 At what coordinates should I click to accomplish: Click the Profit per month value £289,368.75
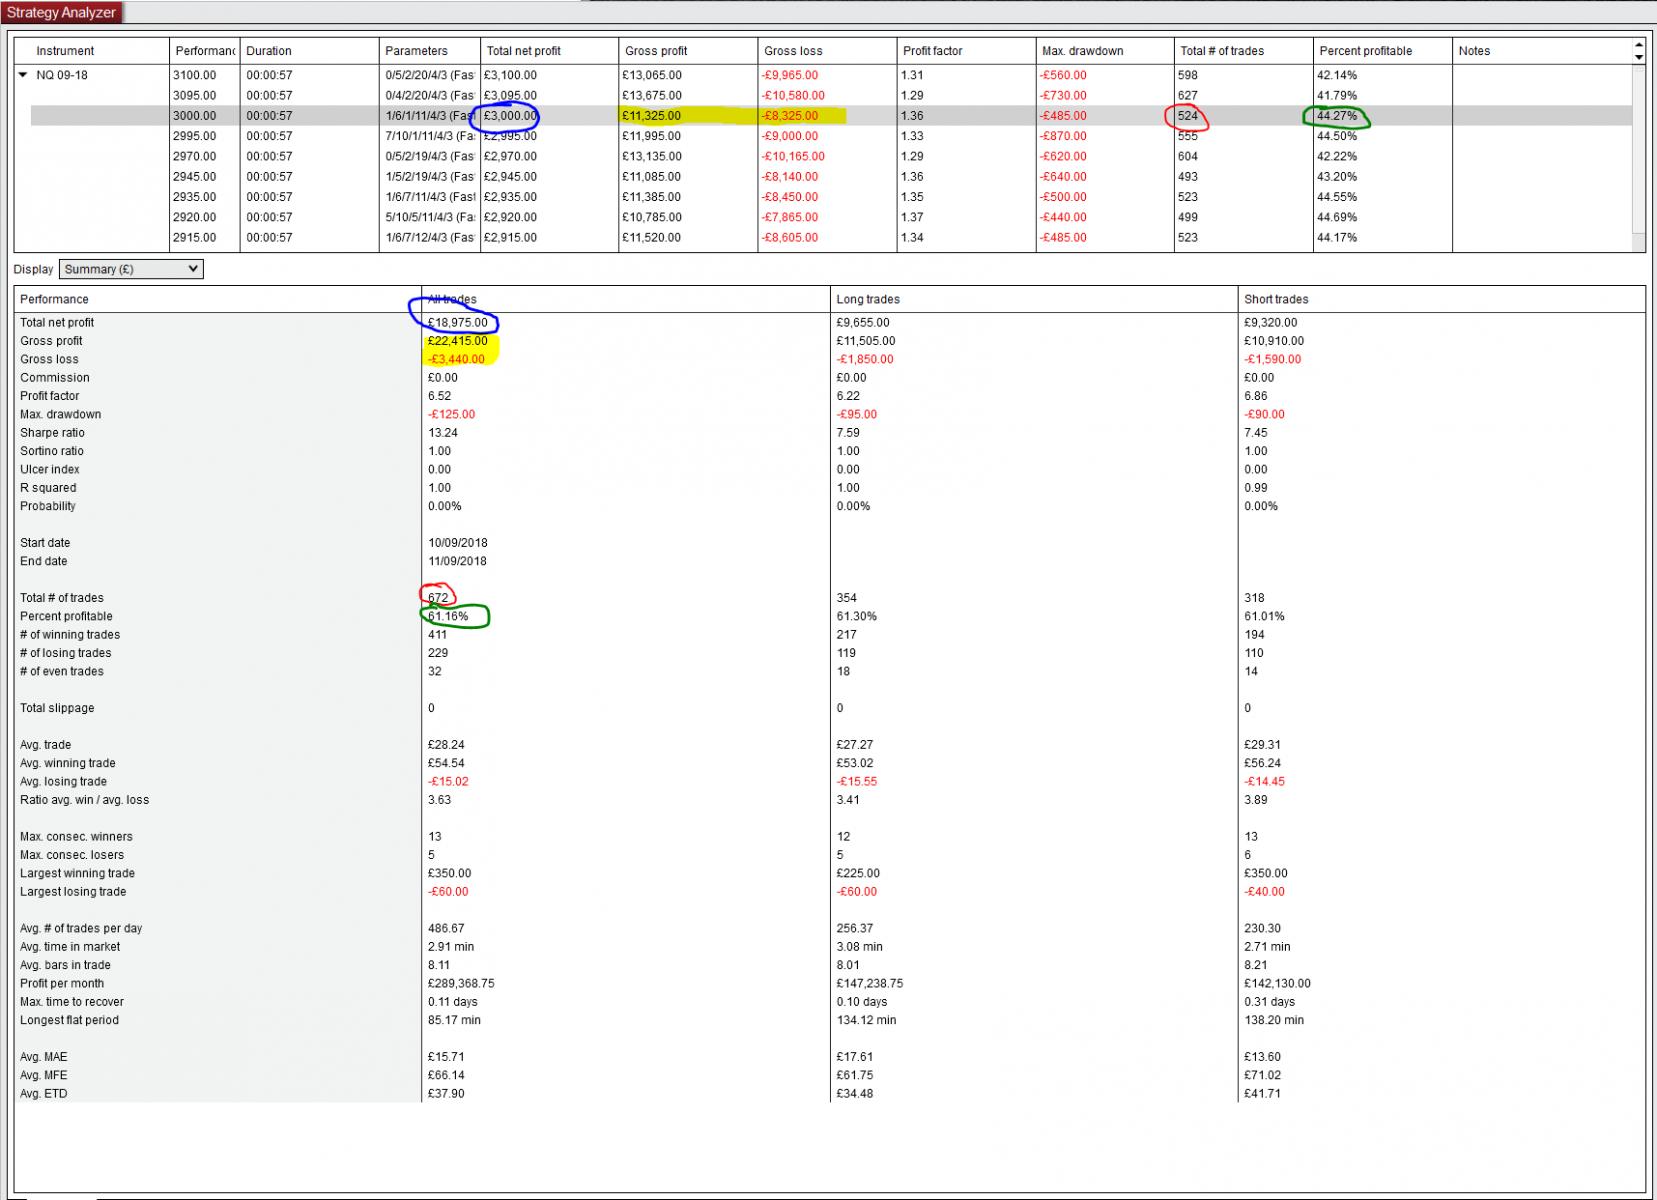[461, 983]
